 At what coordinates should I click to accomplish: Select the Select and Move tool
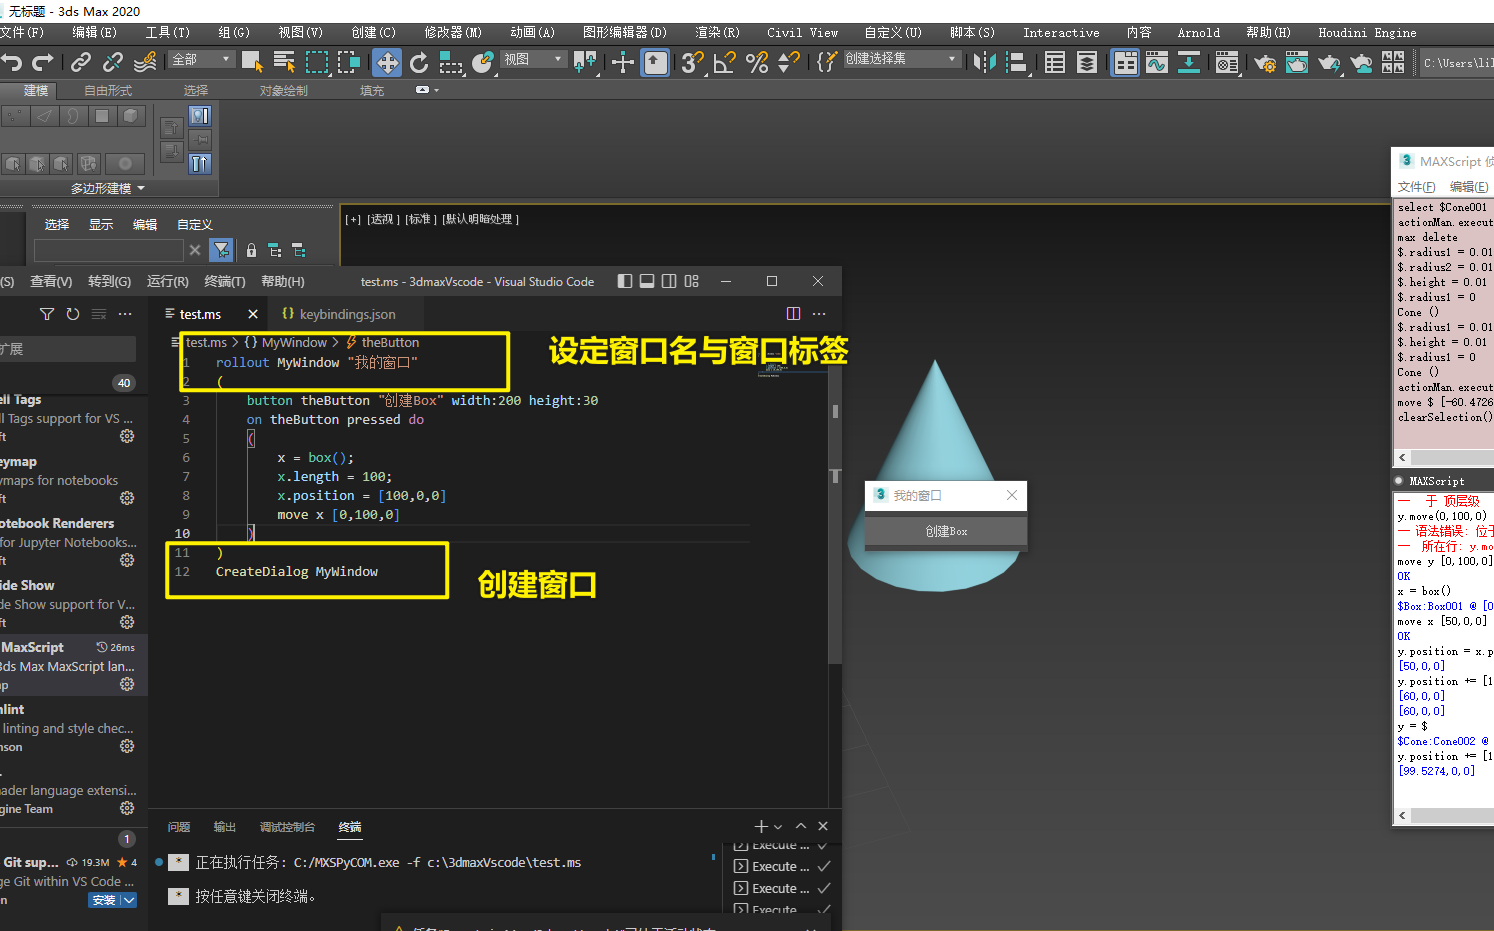[386, 61]
